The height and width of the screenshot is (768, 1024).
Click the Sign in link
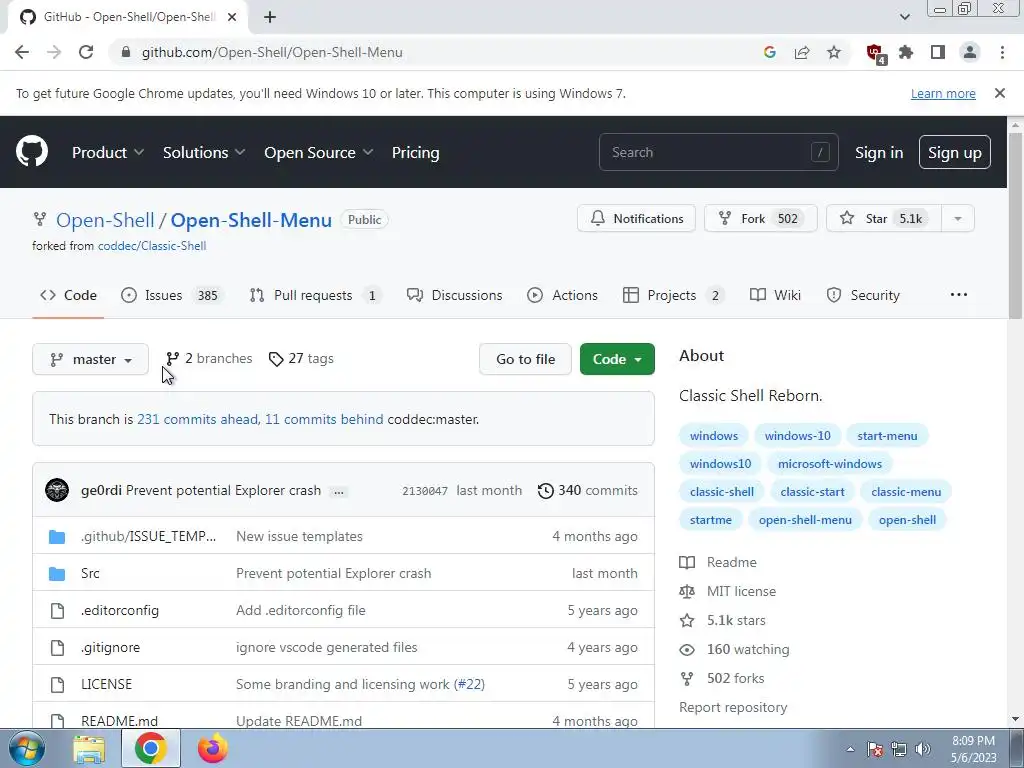click(x=879, y=152)
